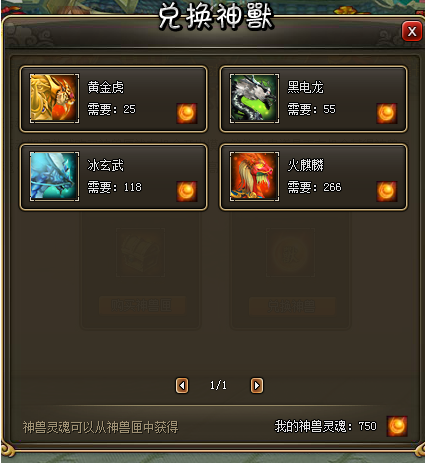Click the soul orb icon in 火麒麟 card
The width and height of the screenshot is (425, 463).
click(x=387, y=191)
